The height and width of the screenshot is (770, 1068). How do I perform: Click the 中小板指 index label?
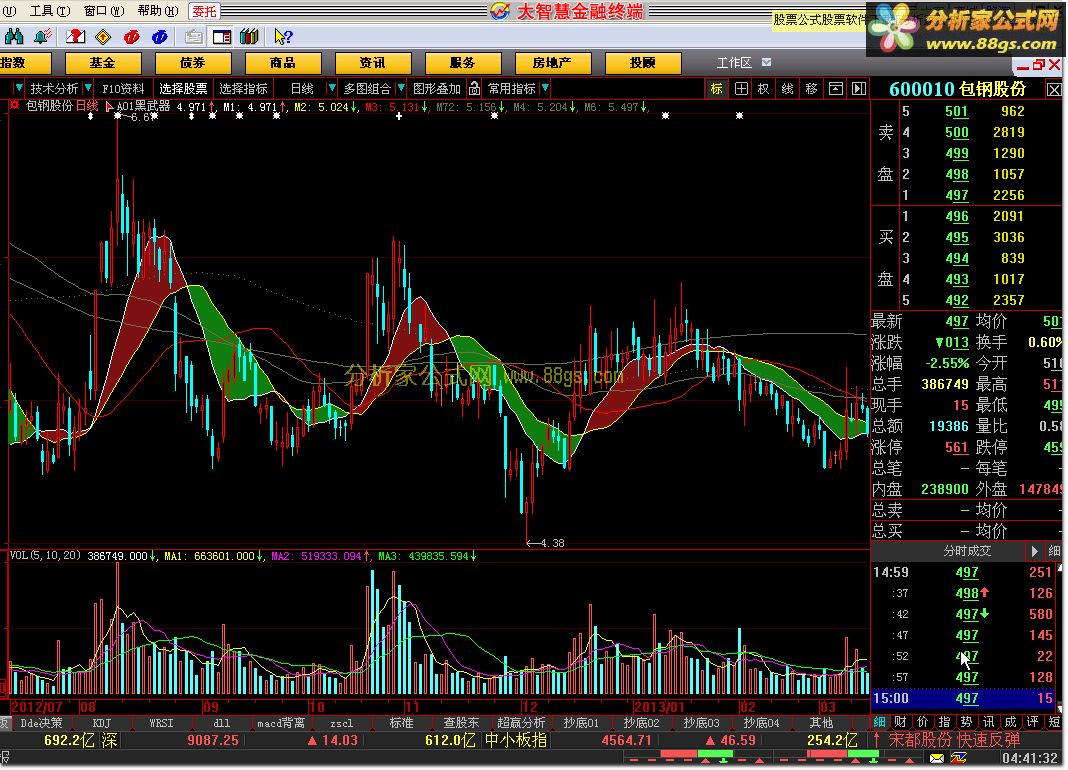click(x=516, y=740)
